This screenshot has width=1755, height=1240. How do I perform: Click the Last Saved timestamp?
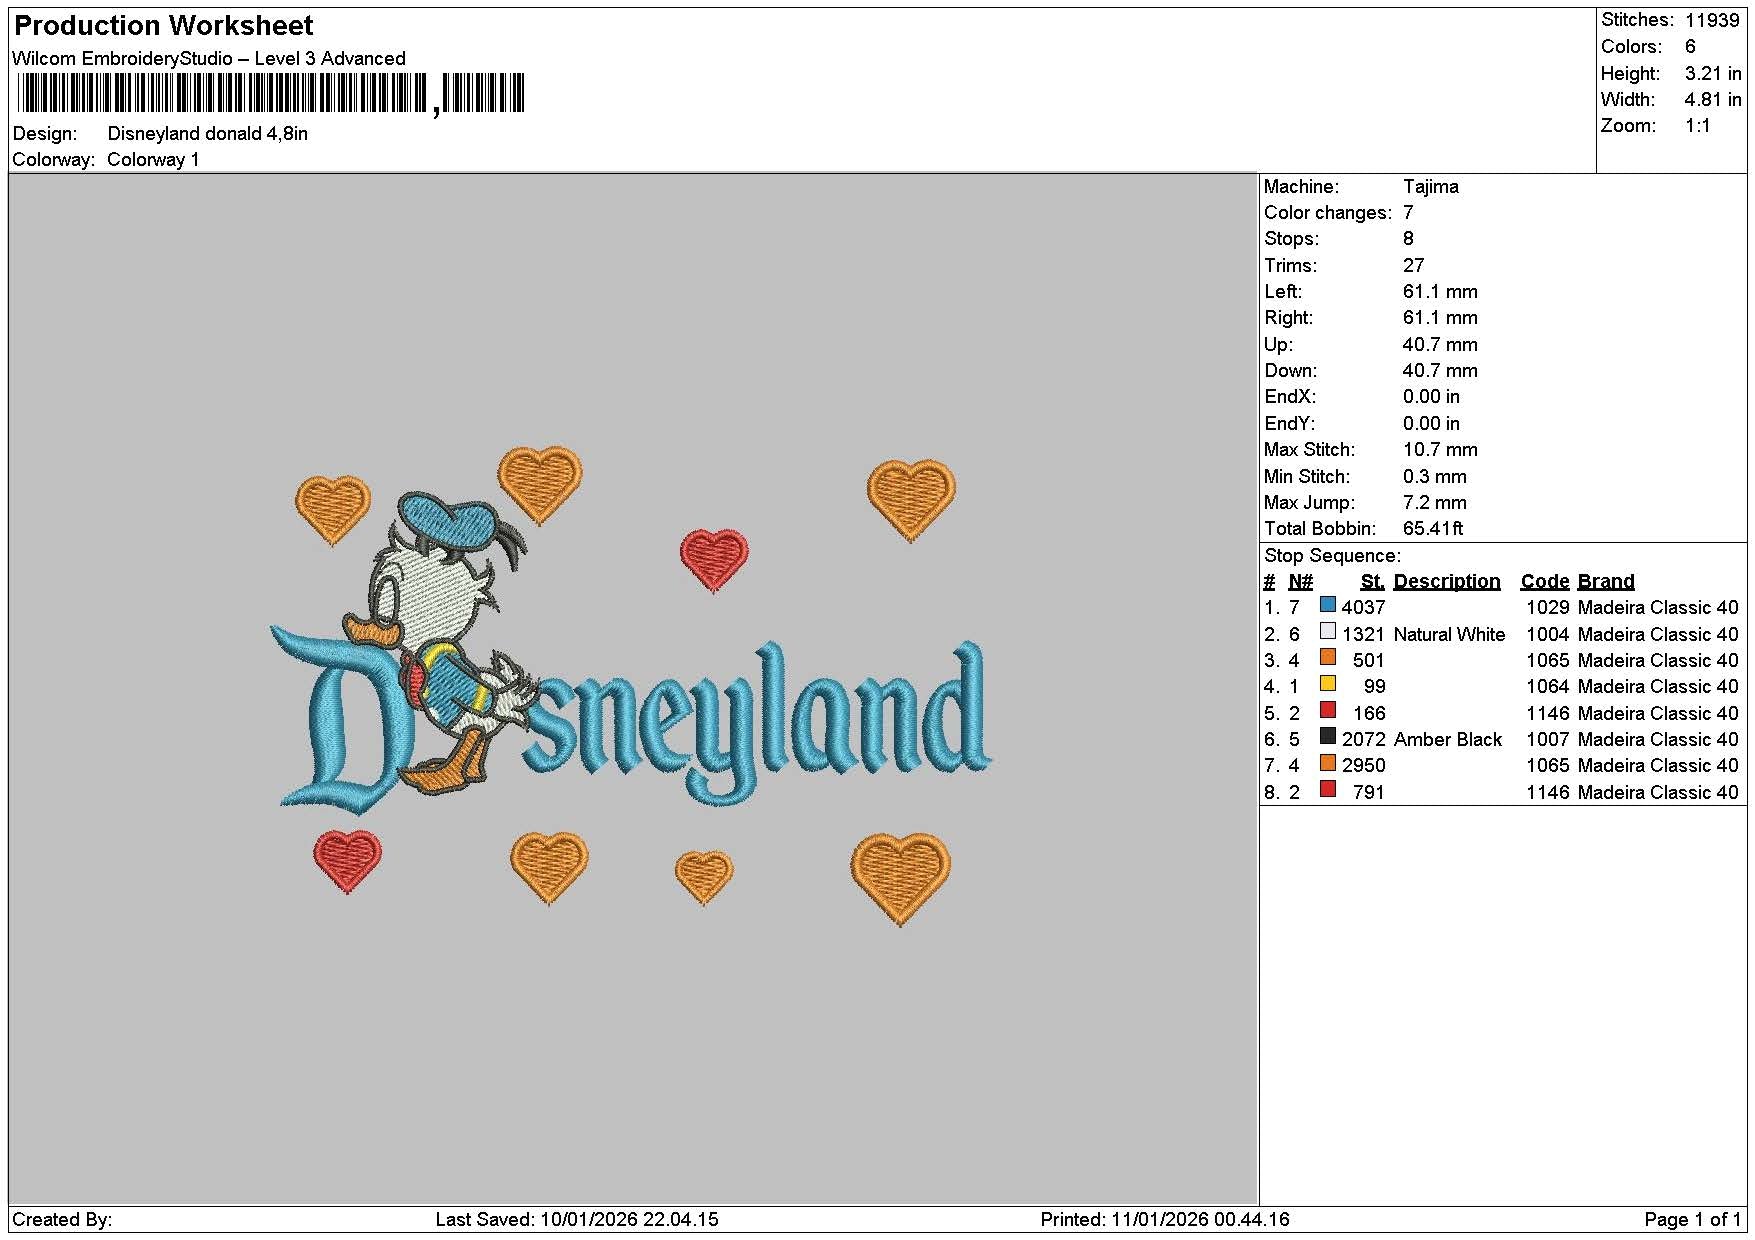577,1219
